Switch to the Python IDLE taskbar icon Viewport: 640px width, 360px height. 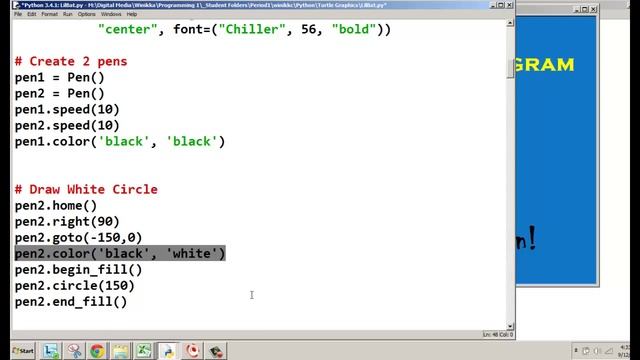pyautogui.click(x=168, y=351)
